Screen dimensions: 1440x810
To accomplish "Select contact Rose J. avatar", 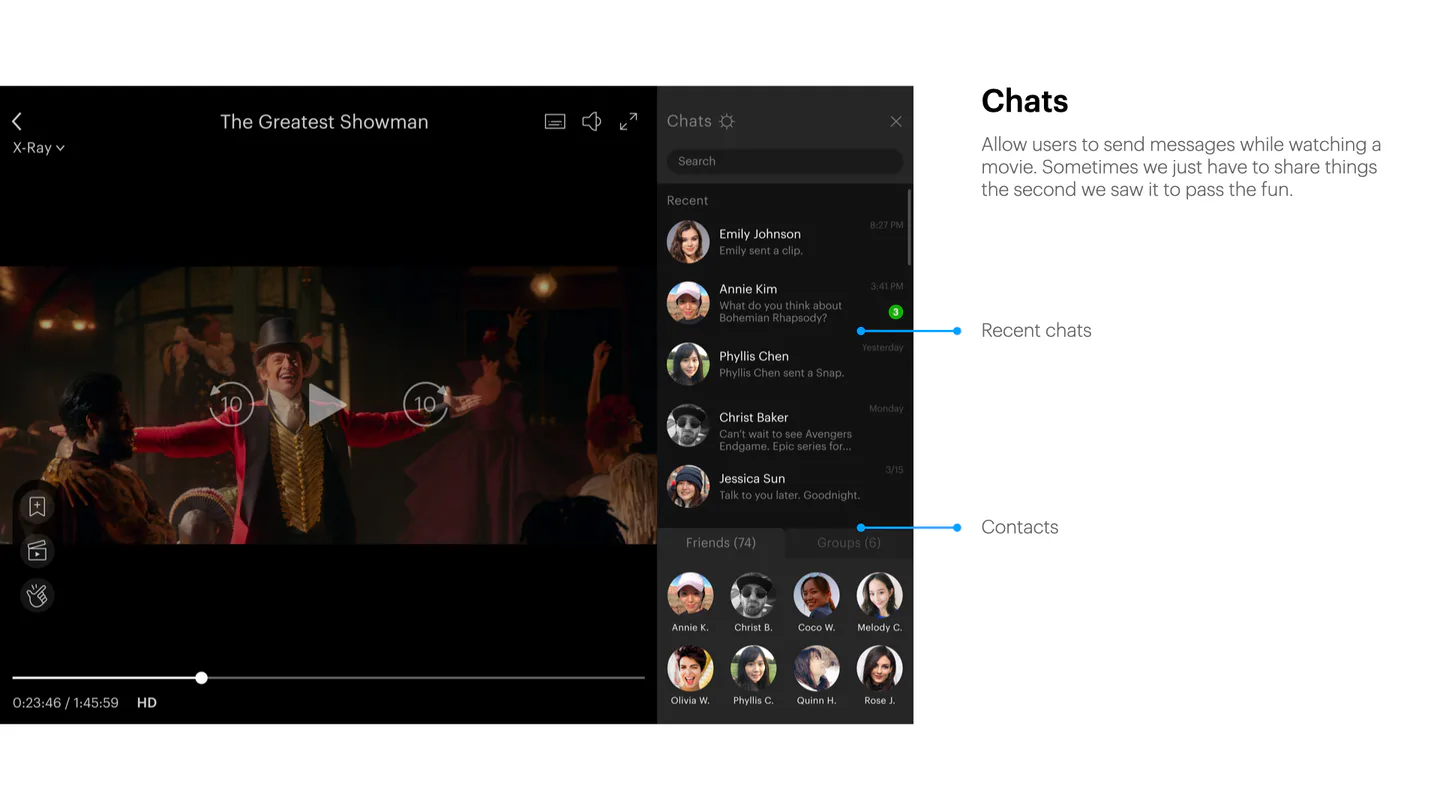I will [x=879, y=668].
